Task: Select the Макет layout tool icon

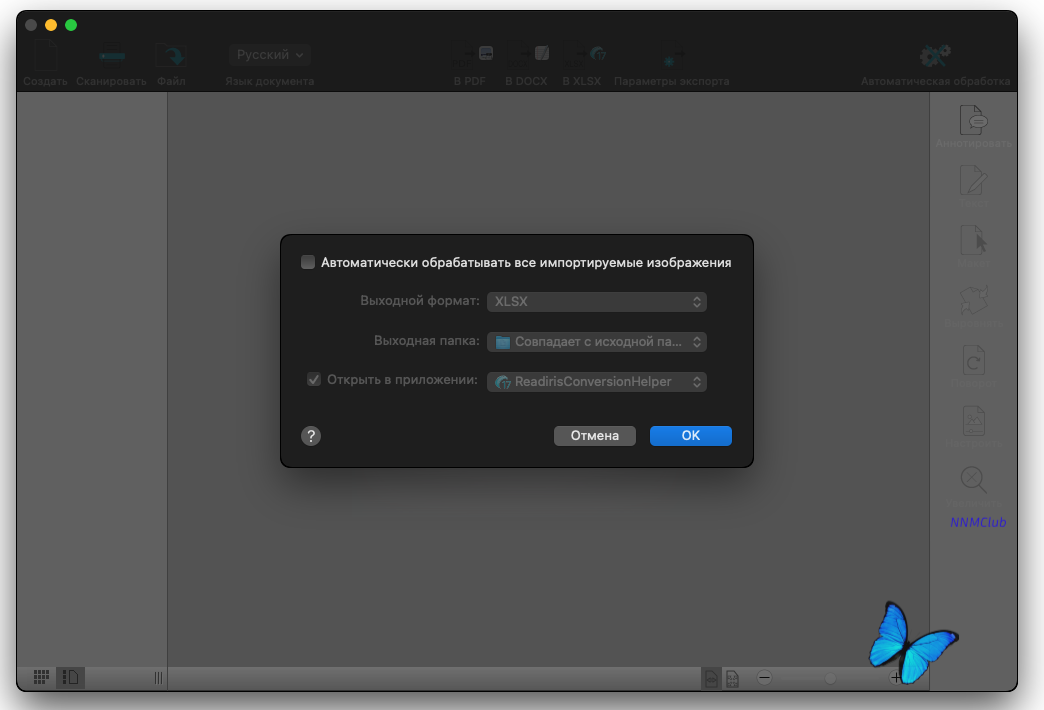Action: (x=973, y=240)
